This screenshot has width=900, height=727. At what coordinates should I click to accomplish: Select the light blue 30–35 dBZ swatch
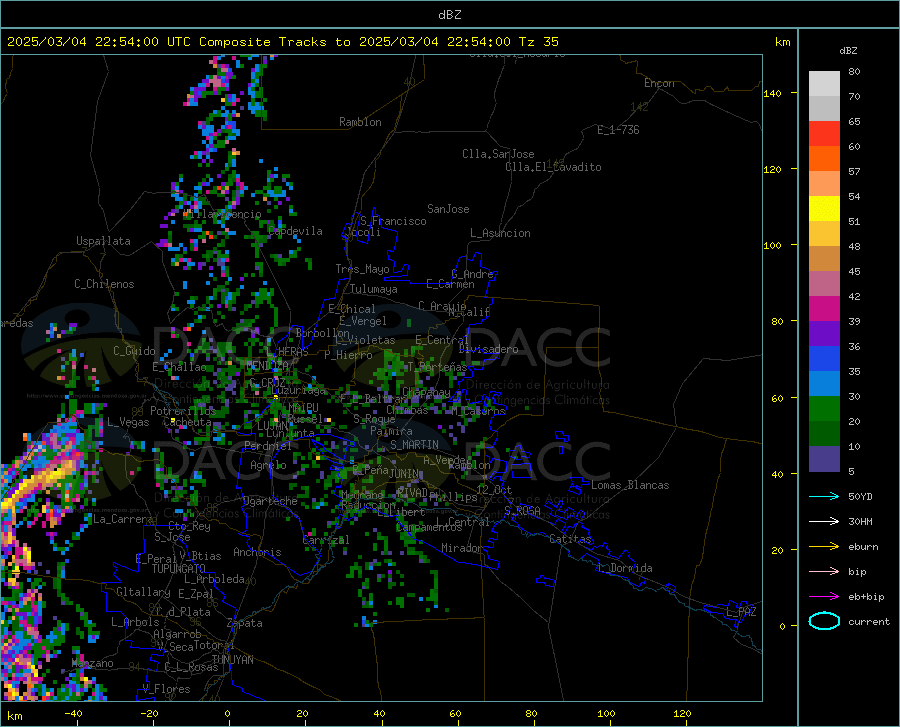point(824,384)
